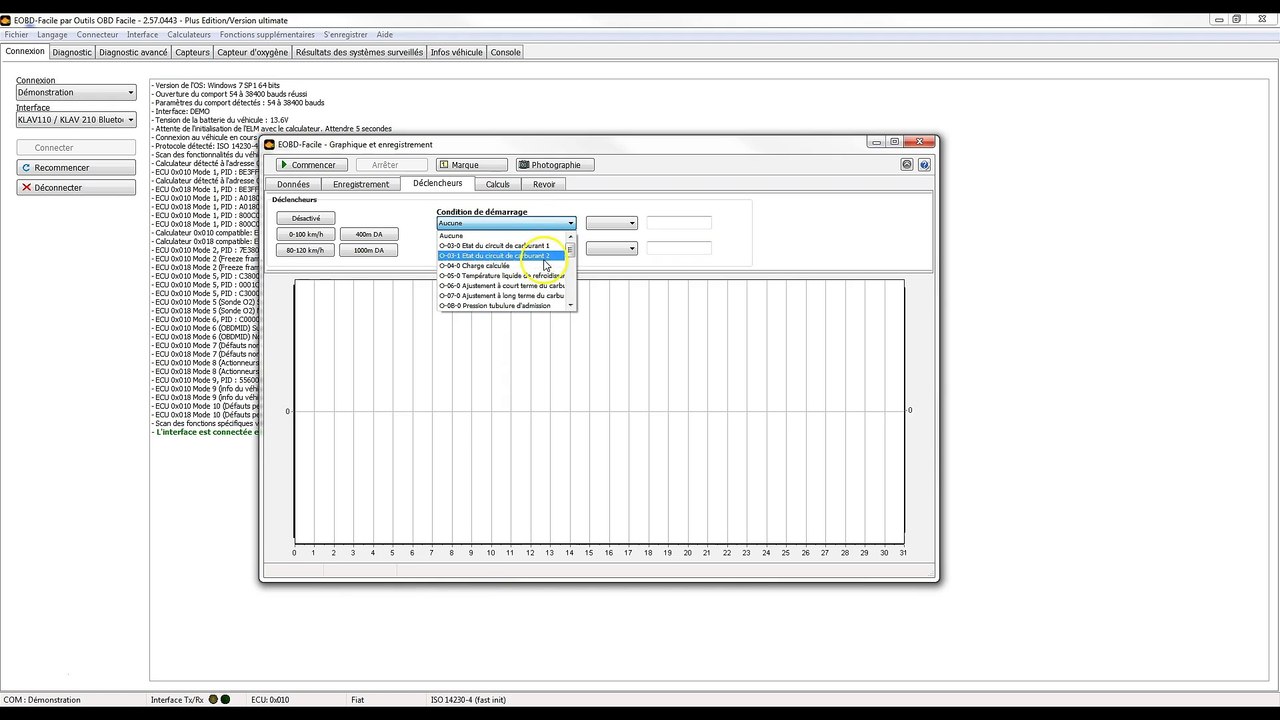Click the gray round icon beside help
Image resolution: width=1280 pixels, height=720 pixels.
(907, 165)
